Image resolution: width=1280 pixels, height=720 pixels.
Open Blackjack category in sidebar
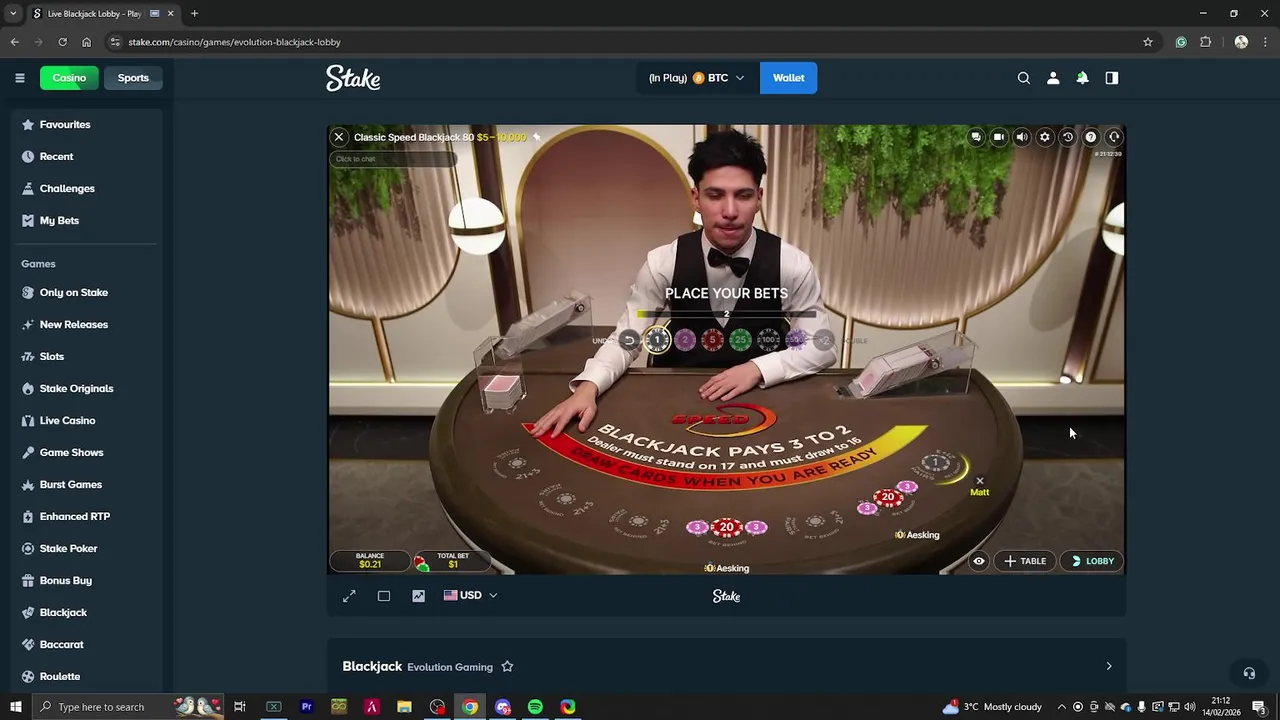point(88,613)
